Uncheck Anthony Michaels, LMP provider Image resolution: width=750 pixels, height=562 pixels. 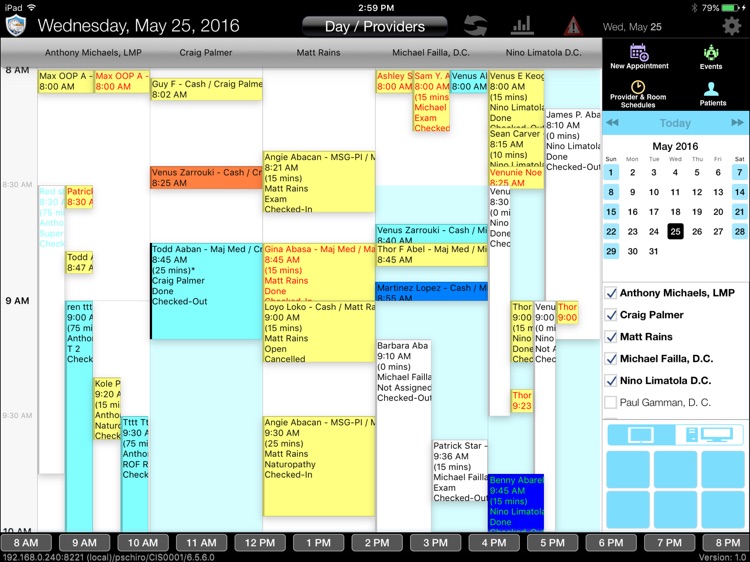point(611,293)
